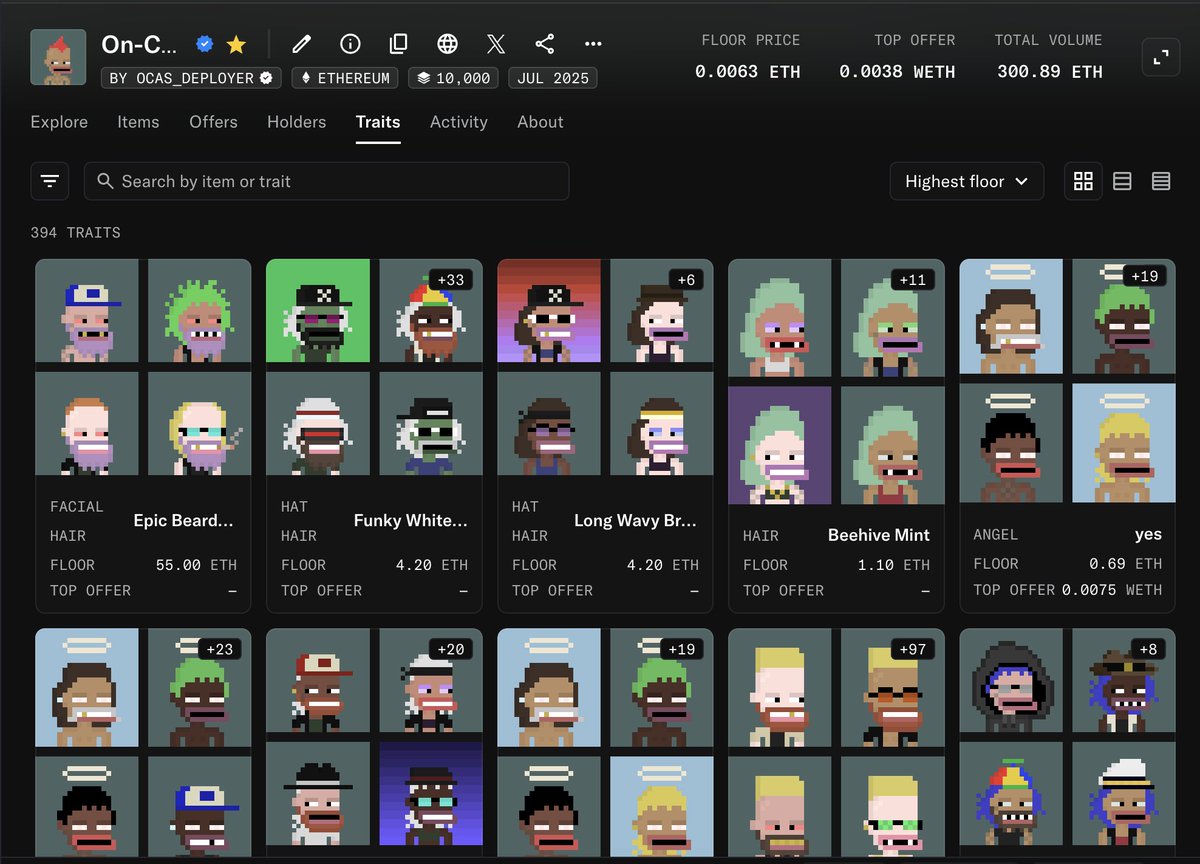Screen dimensions: 1200x864
Task: Click the +97 more items badge
Action: [913, 649]
